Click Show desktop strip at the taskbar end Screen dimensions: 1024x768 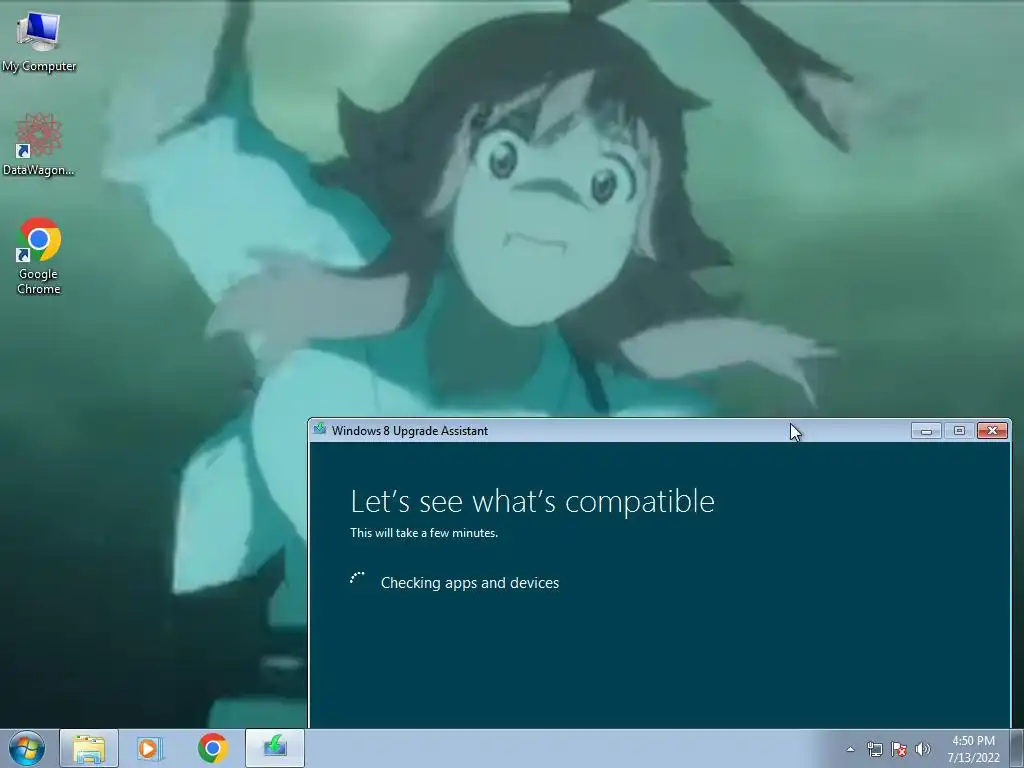click(x=1017, y=749)
